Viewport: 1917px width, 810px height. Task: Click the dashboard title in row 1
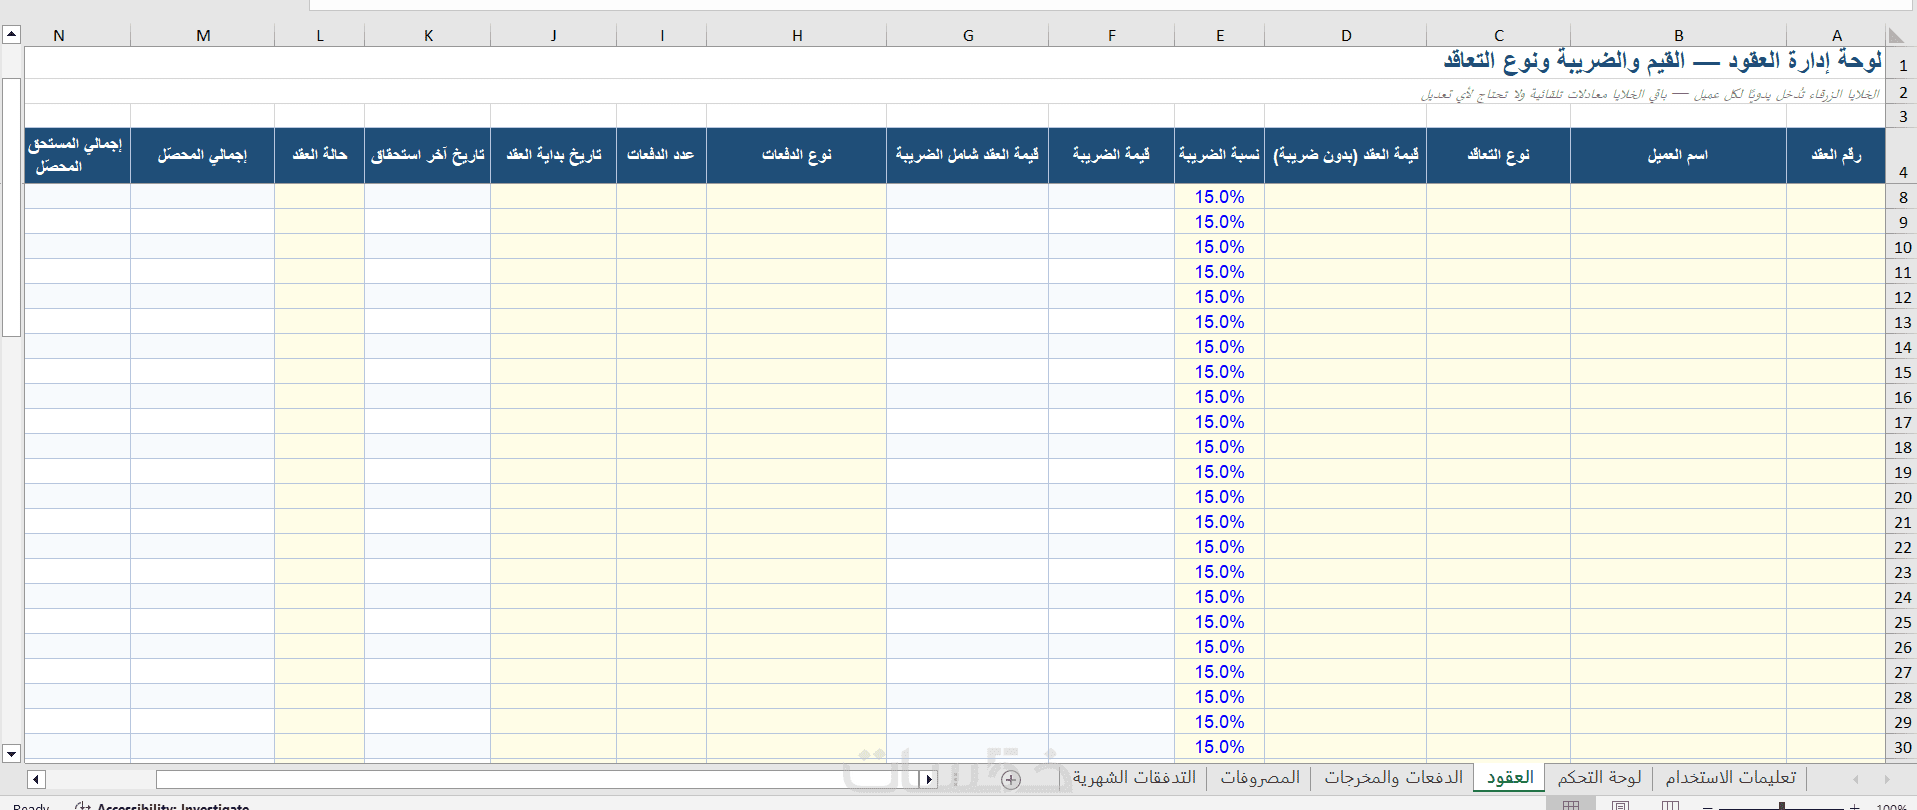pos(1662,61)
